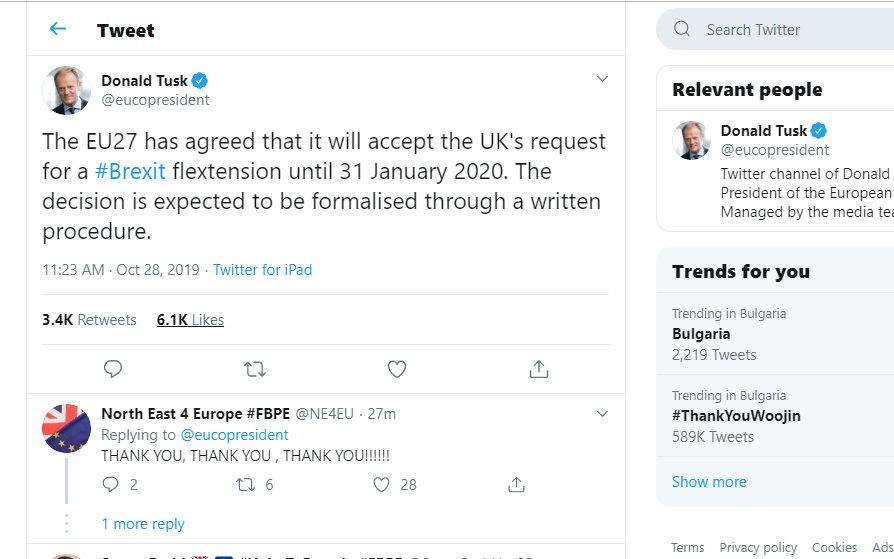Like the reply with 28 likes
Screen dimensions: 894x559
pos(381,484)
